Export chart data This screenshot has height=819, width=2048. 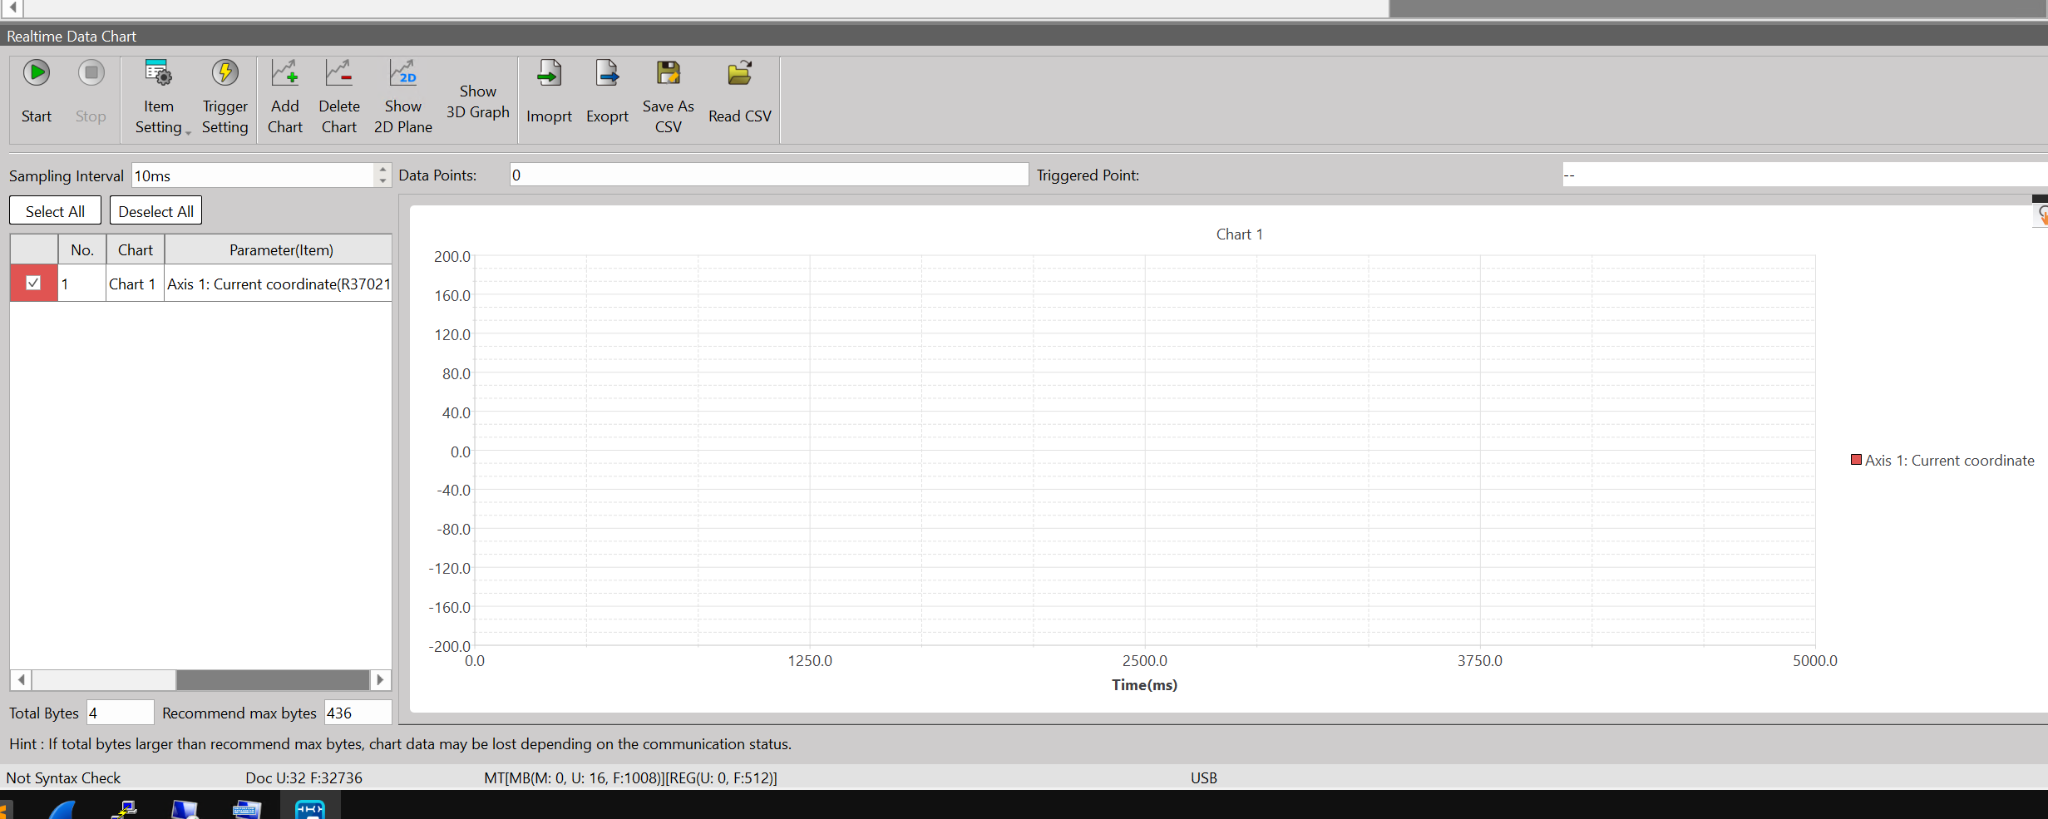pos(607,91)
